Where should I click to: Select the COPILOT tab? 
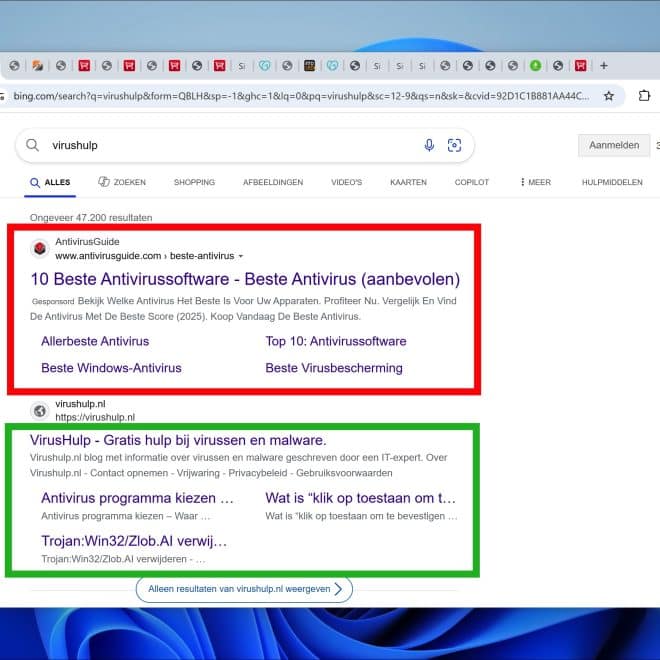coord(472,183)
